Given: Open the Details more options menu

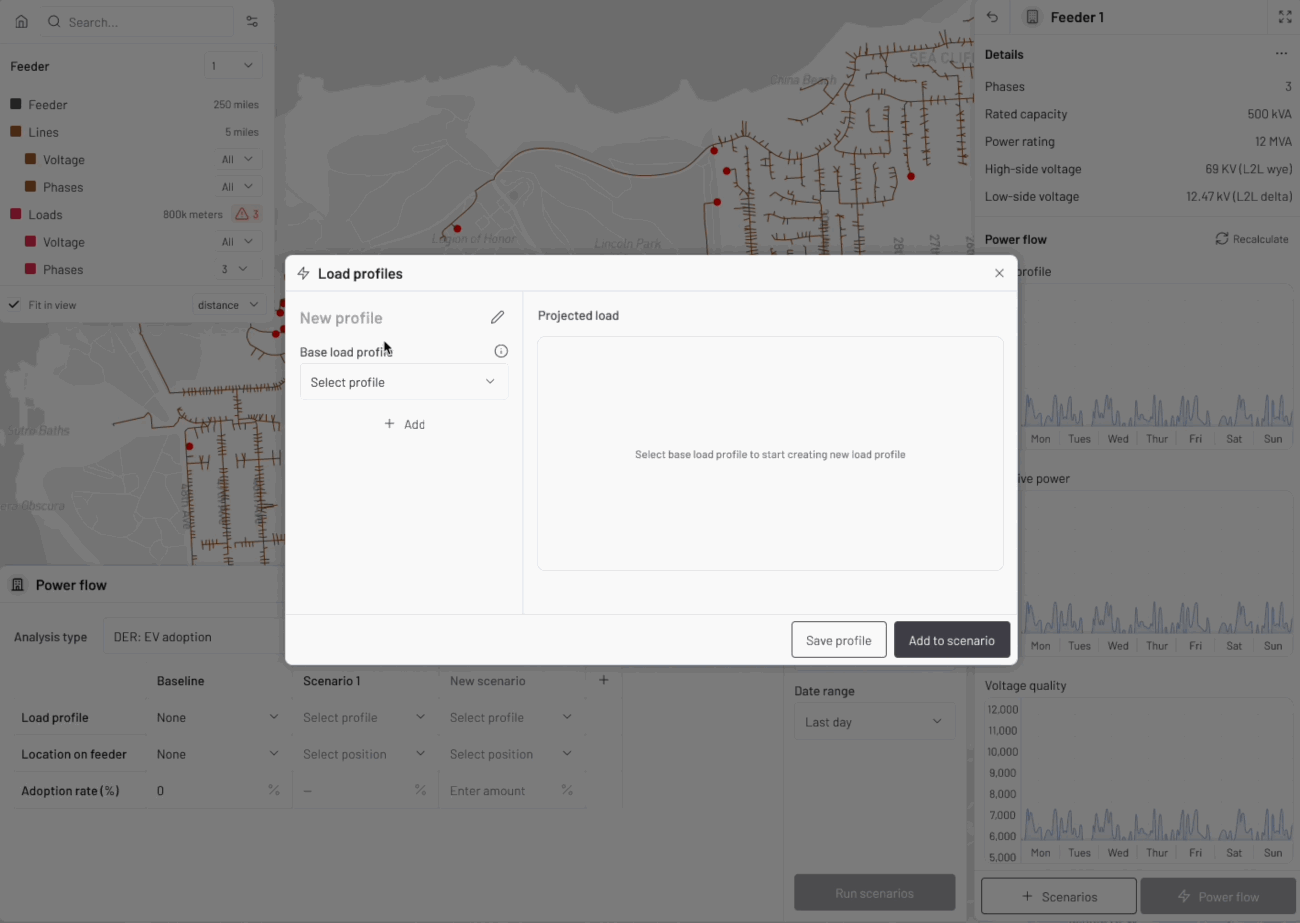Looking at the screenshot, I should click(x=1281, y=54).
